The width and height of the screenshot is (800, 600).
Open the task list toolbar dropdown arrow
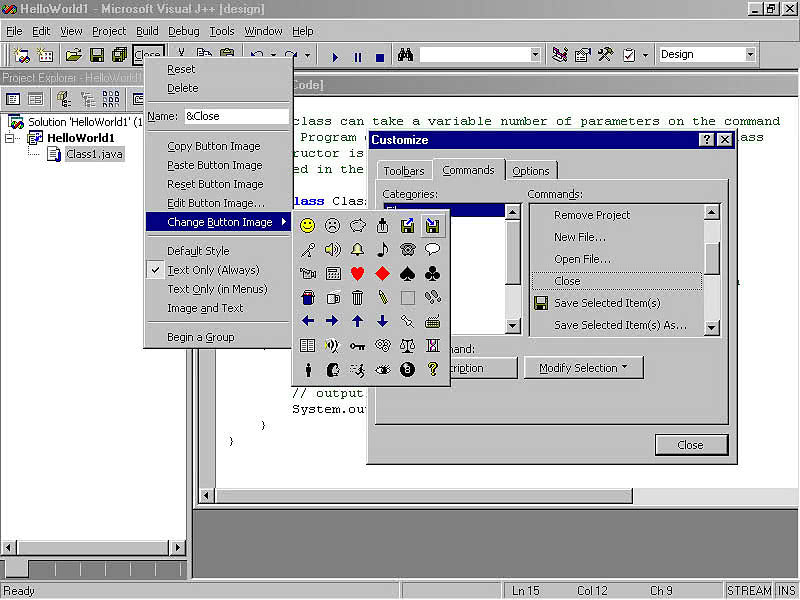(x=645, y=55)
